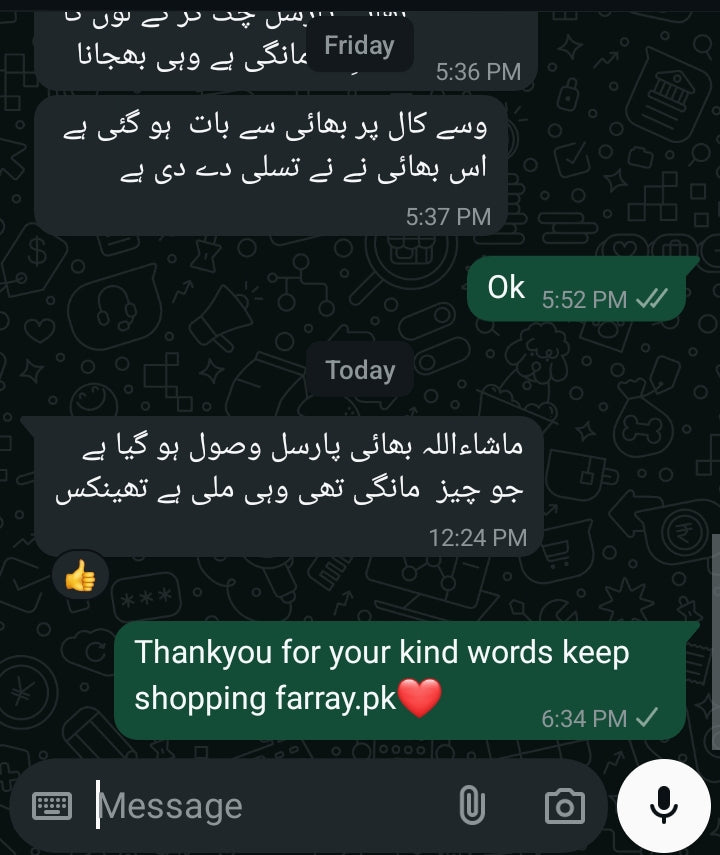Open the camera from message bar

click(x=565, y=806)
